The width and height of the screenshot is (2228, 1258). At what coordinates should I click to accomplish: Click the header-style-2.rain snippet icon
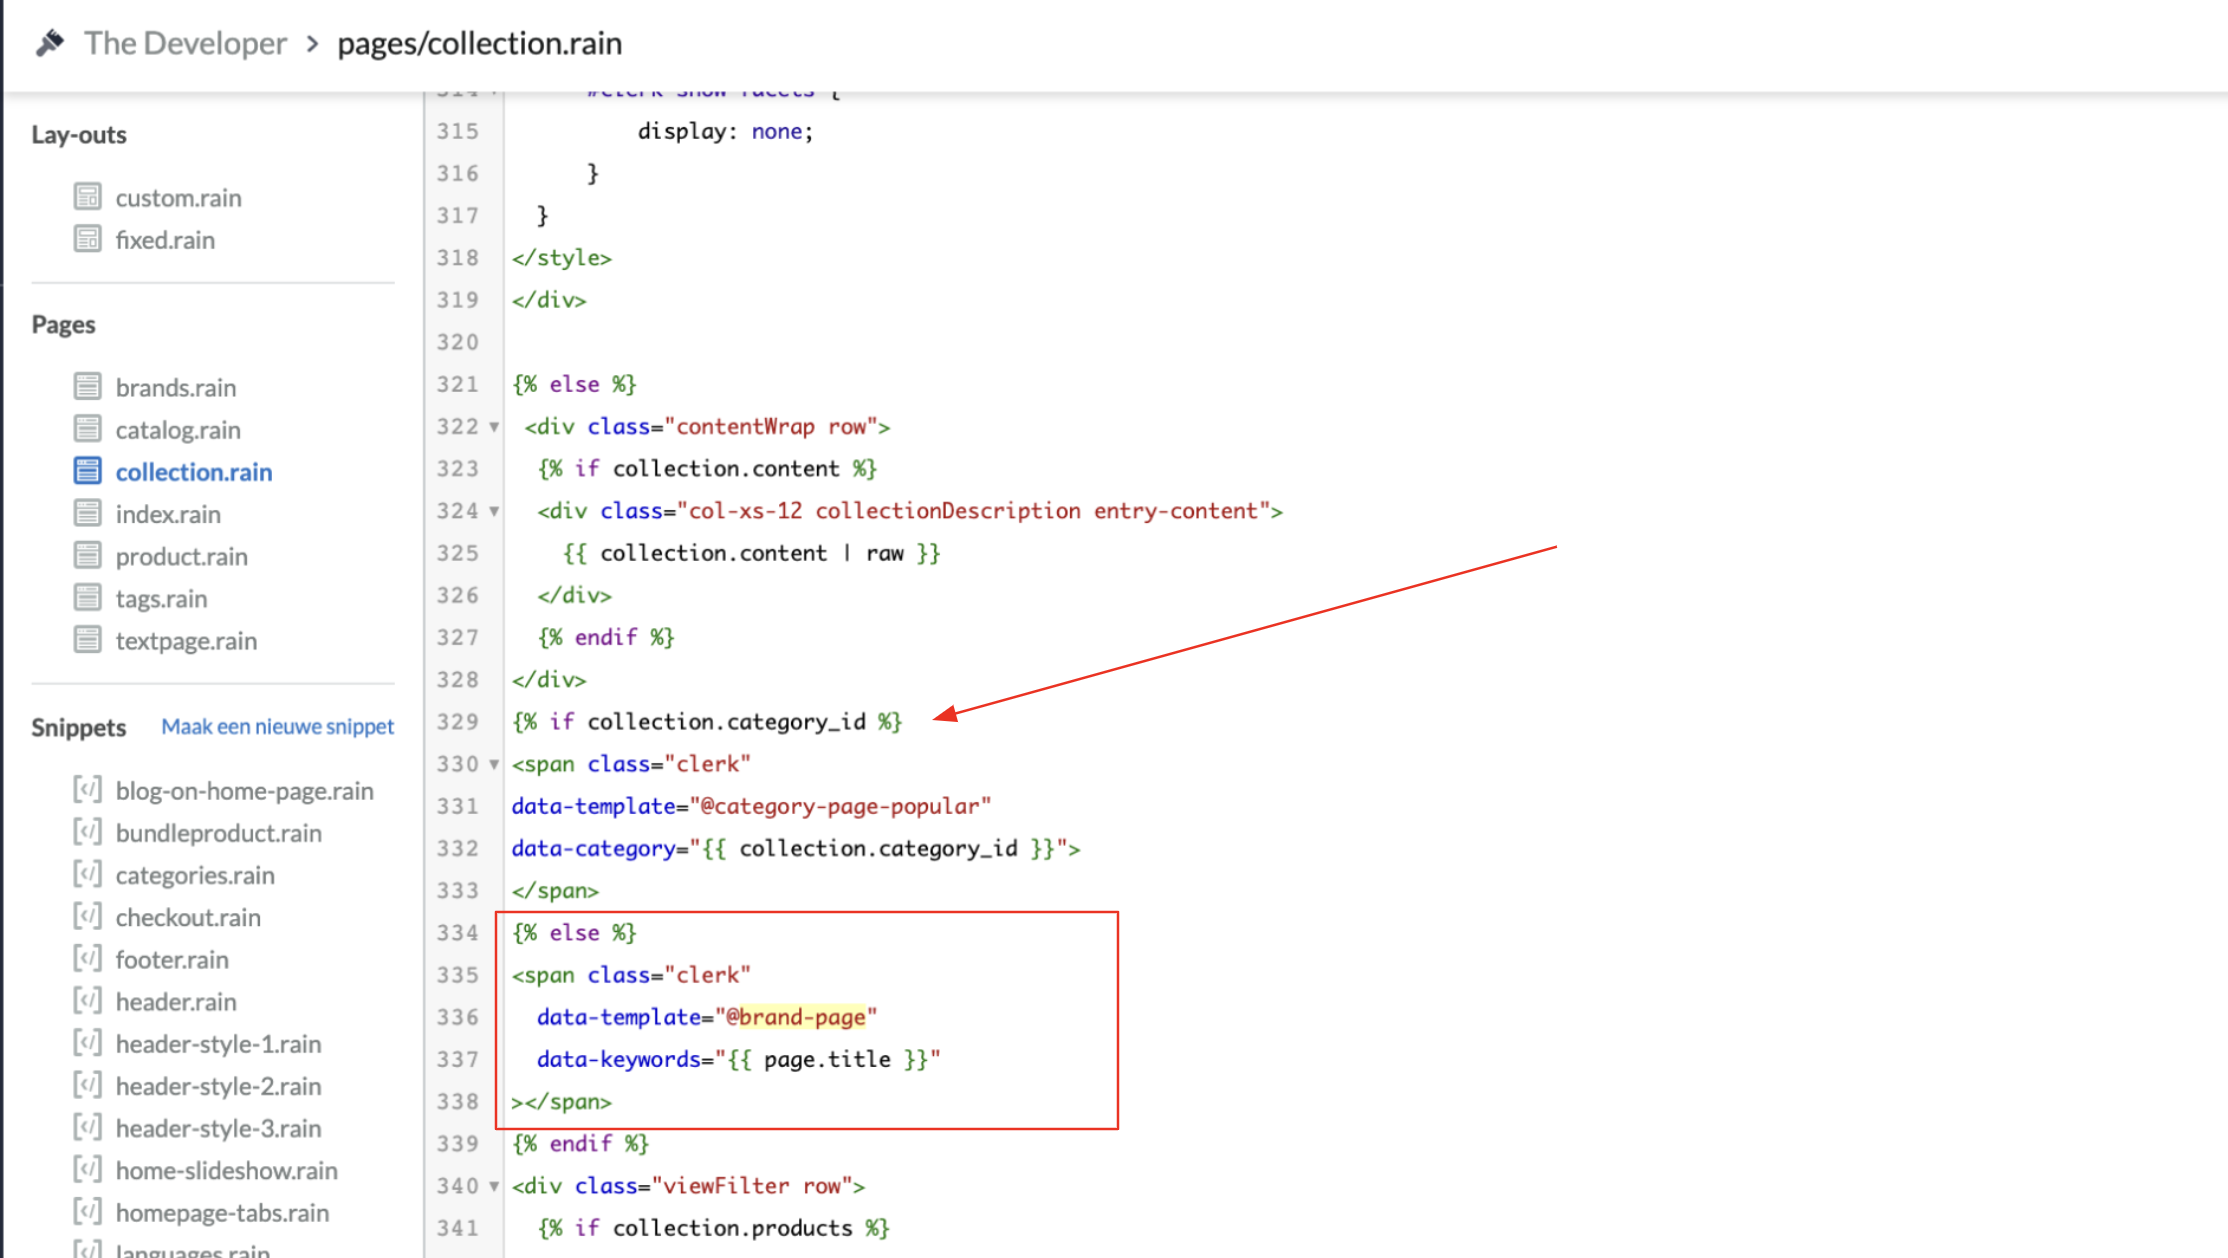88,1085
